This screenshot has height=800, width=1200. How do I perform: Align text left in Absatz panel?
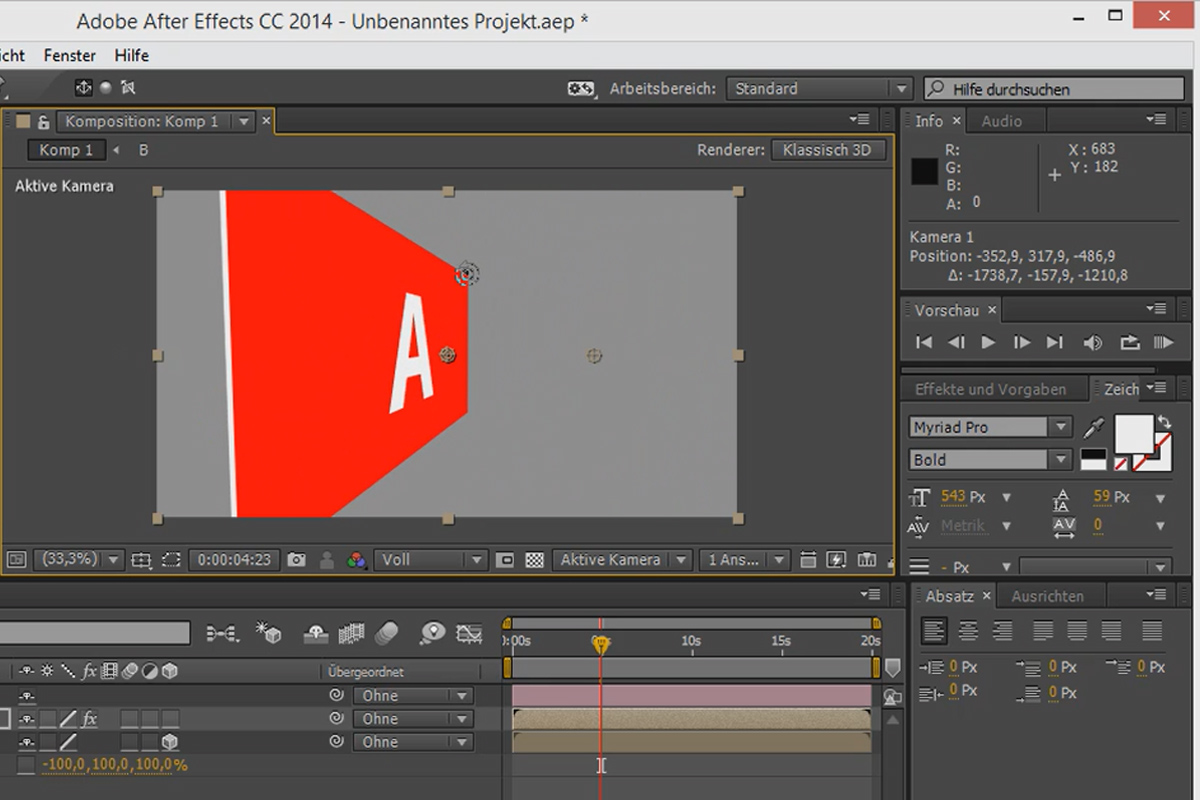[934, 631]
